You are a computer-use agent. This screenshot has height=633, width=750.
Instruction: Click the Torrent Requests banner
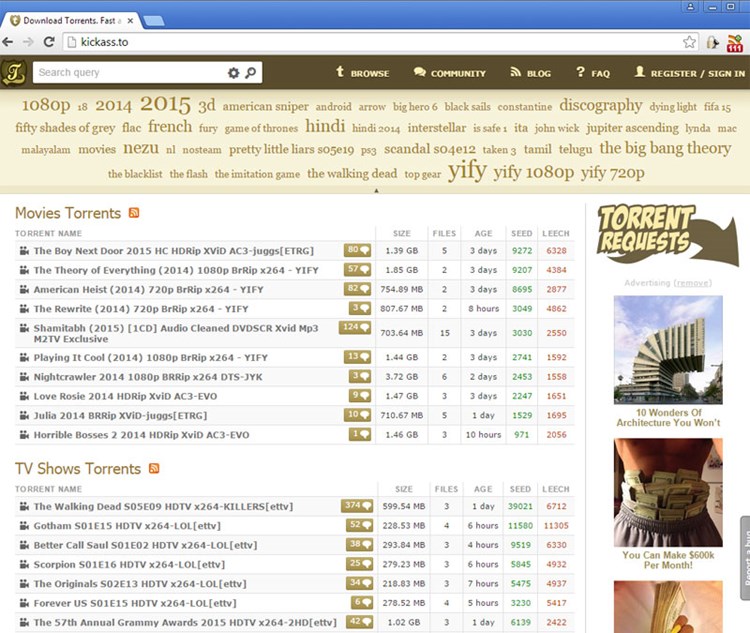pos(667,234)
